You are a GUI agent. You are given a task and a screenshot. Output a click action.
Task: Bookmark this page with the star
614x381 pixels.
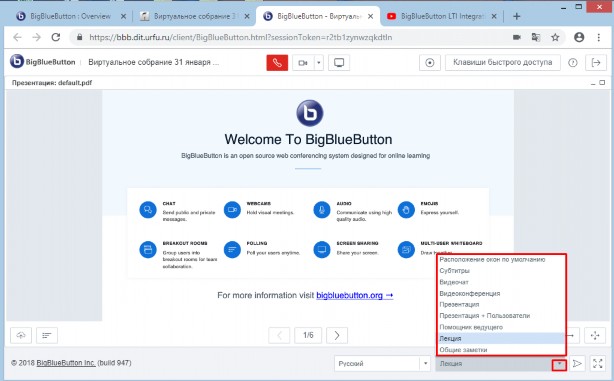click(555, 37)
